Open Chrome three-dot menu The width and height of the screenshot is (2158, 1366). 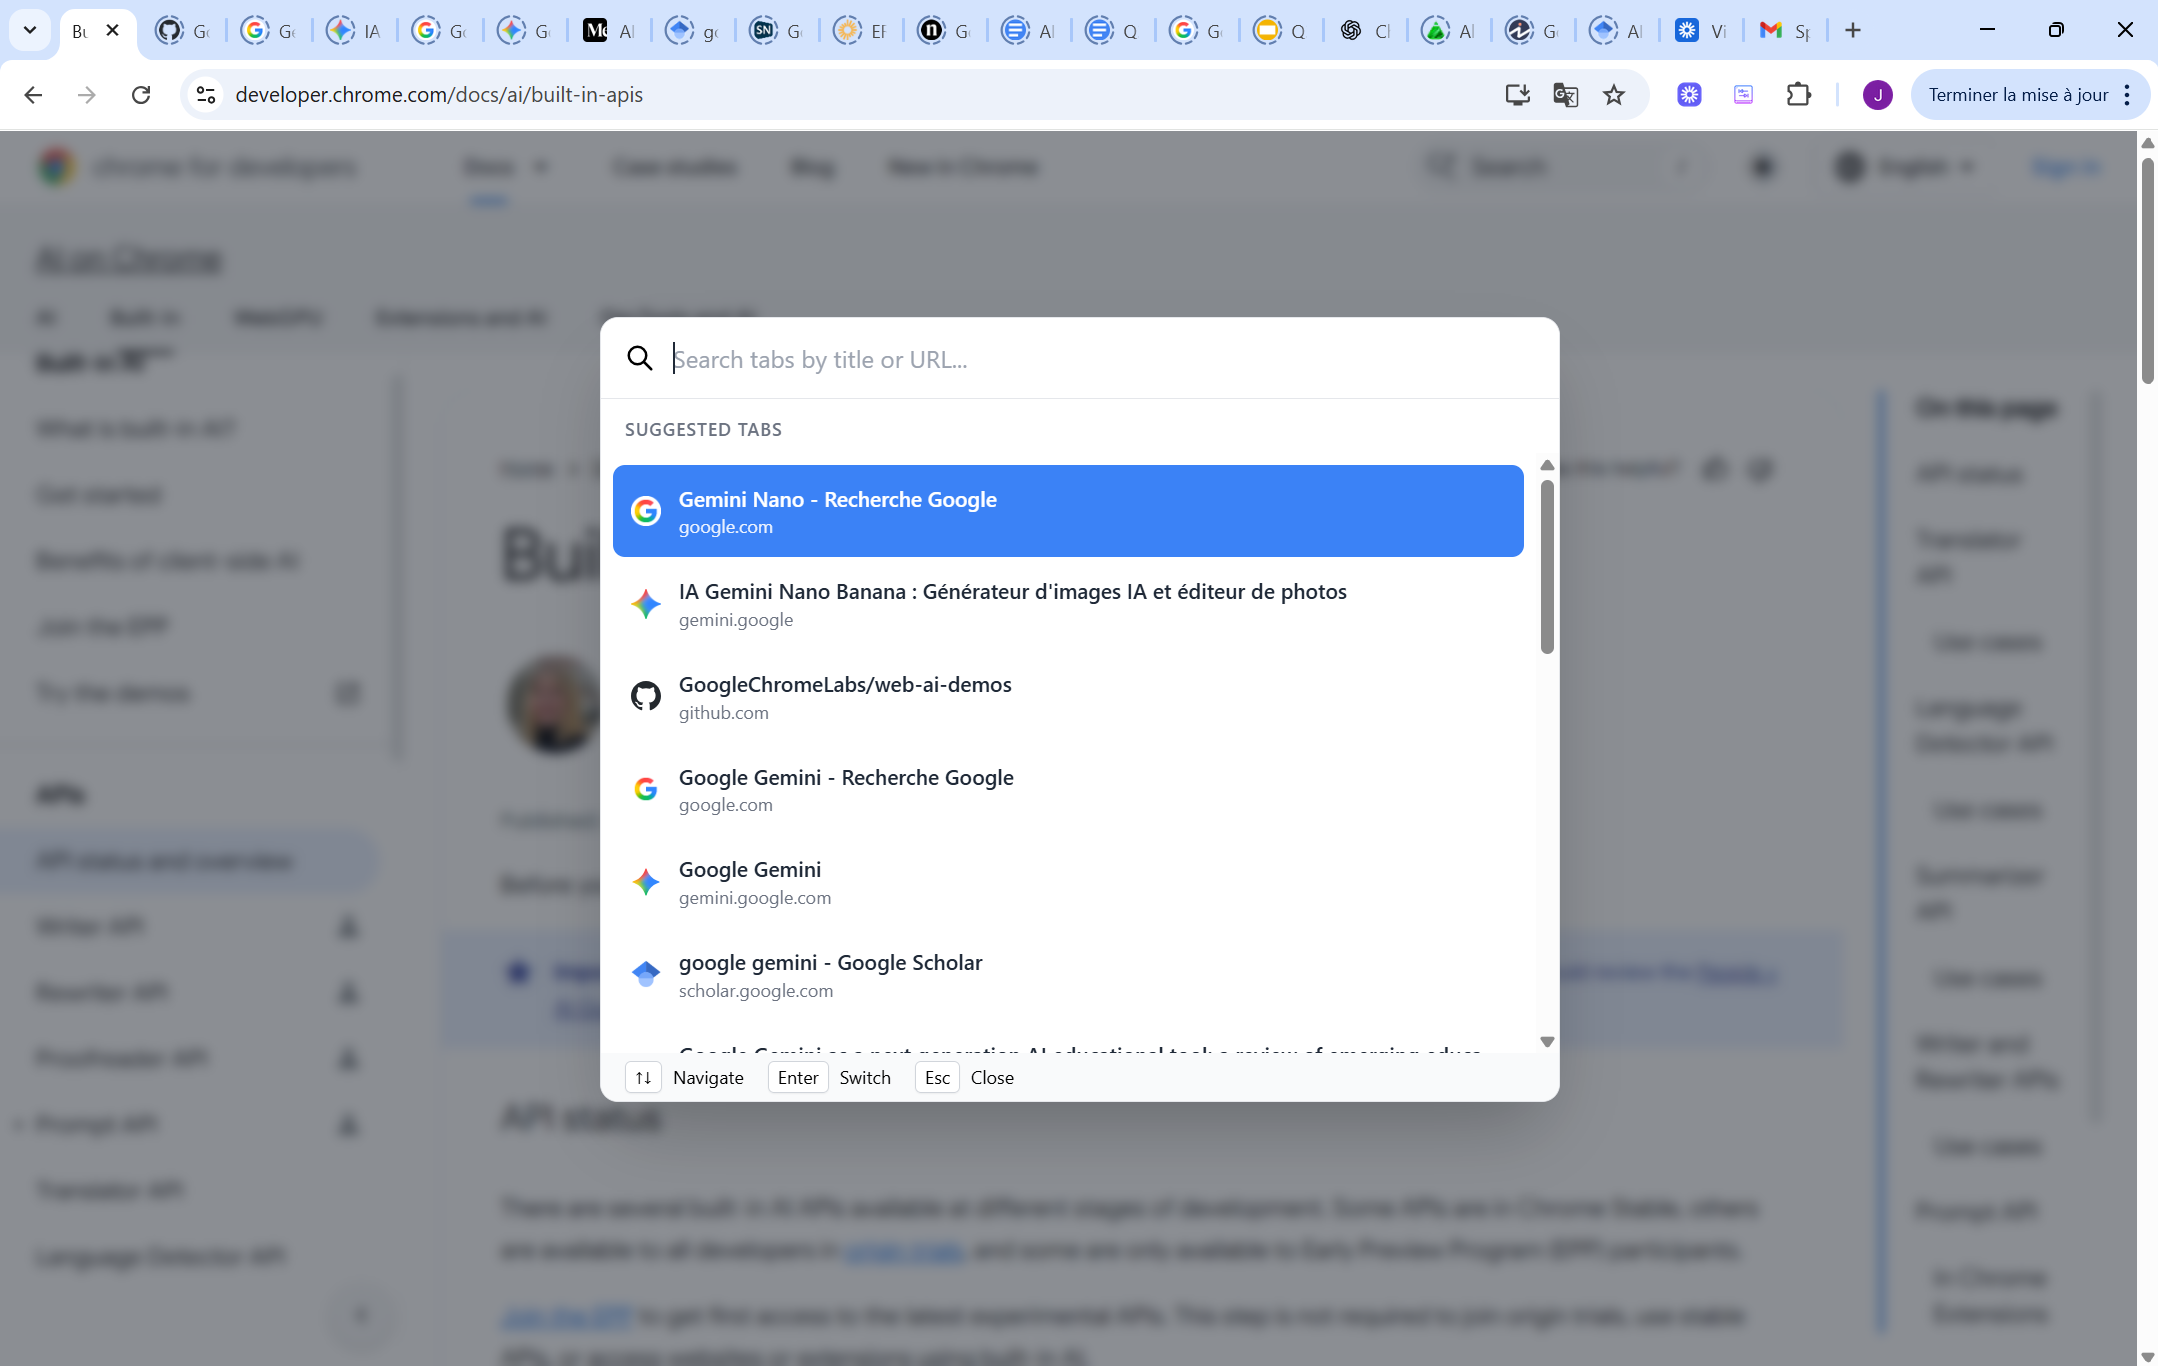coord(2127,95)
